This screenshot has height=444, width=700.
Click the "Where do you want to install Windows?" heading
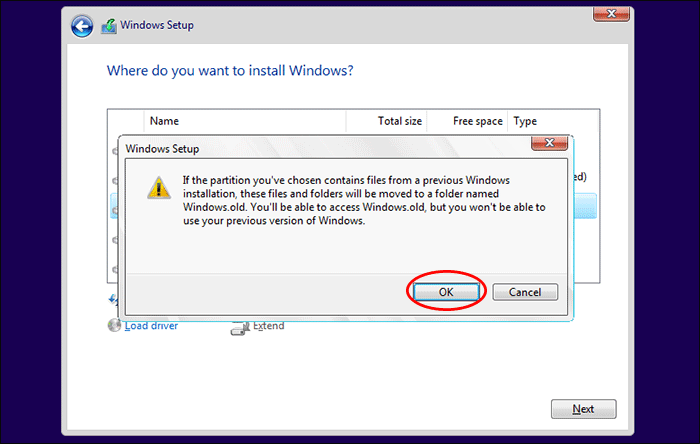pos(230,72)
